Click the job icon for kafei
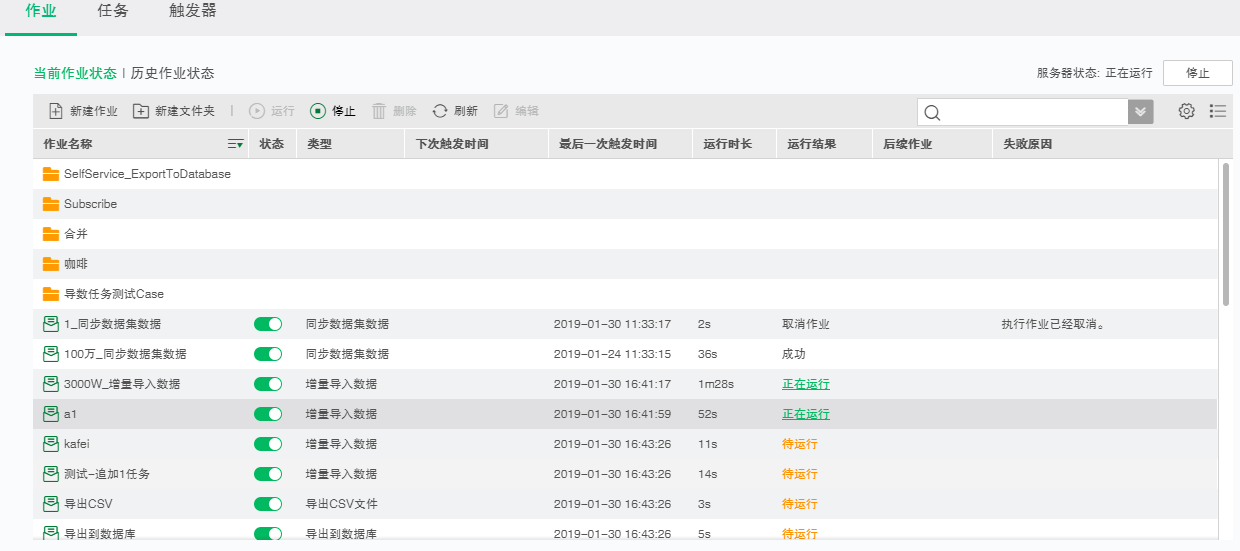 (51, 444)
